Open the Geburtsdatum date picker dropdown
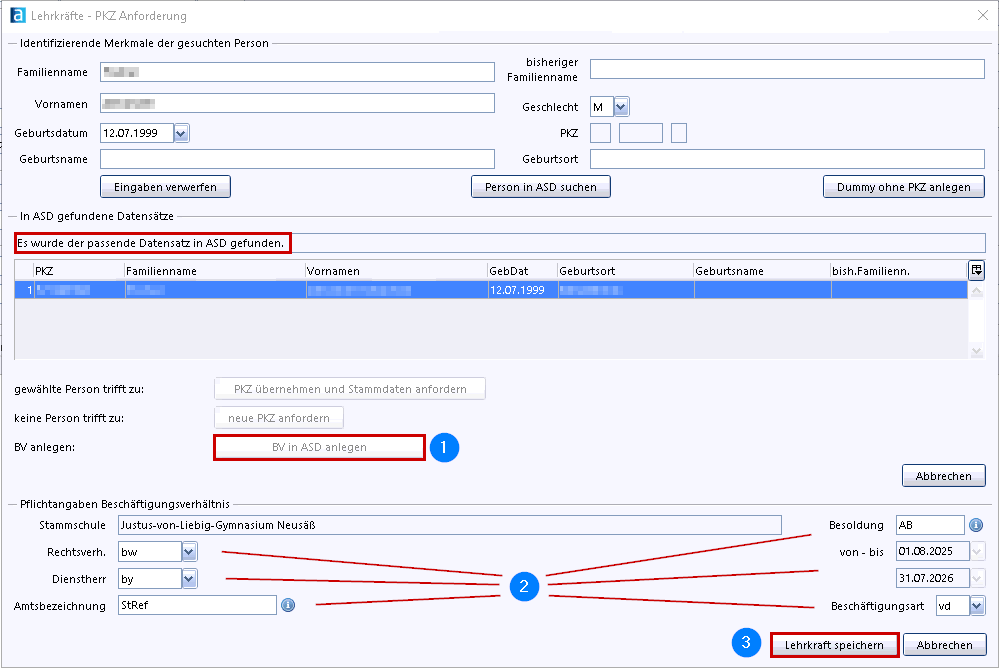Viewport: 999px width, 669px height. 181,133
